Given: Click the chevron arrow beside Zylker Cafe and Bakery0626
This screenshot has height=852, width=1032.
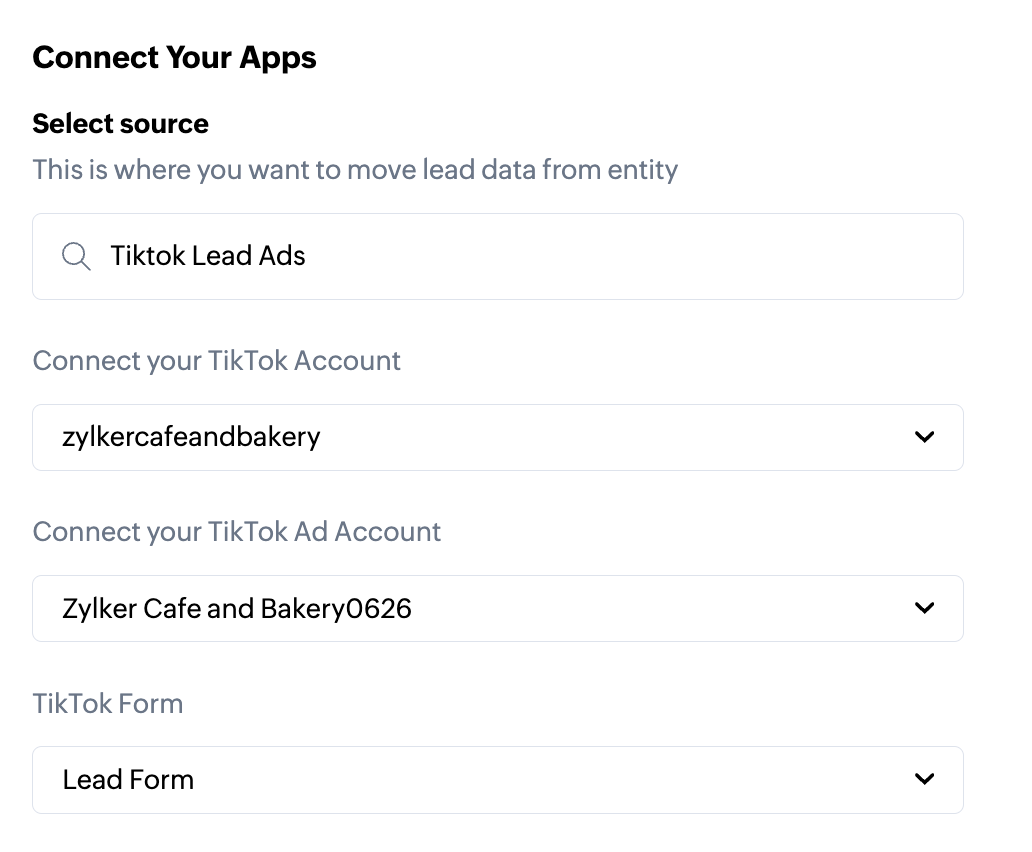Looking at the screenshot, I should pyautogui.click(x=925, y=608).
